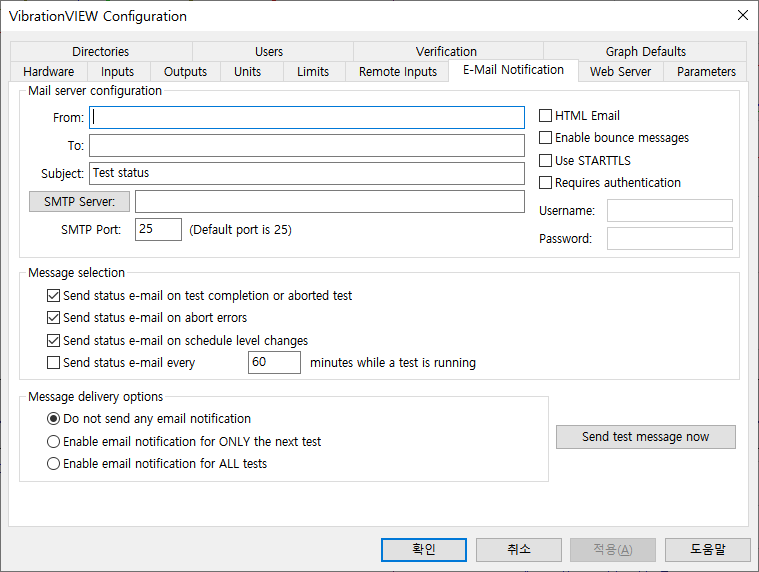759x572 pixels.
Task: Click Send test message now button
Action: pyautogui.click(x=645, y=437)
